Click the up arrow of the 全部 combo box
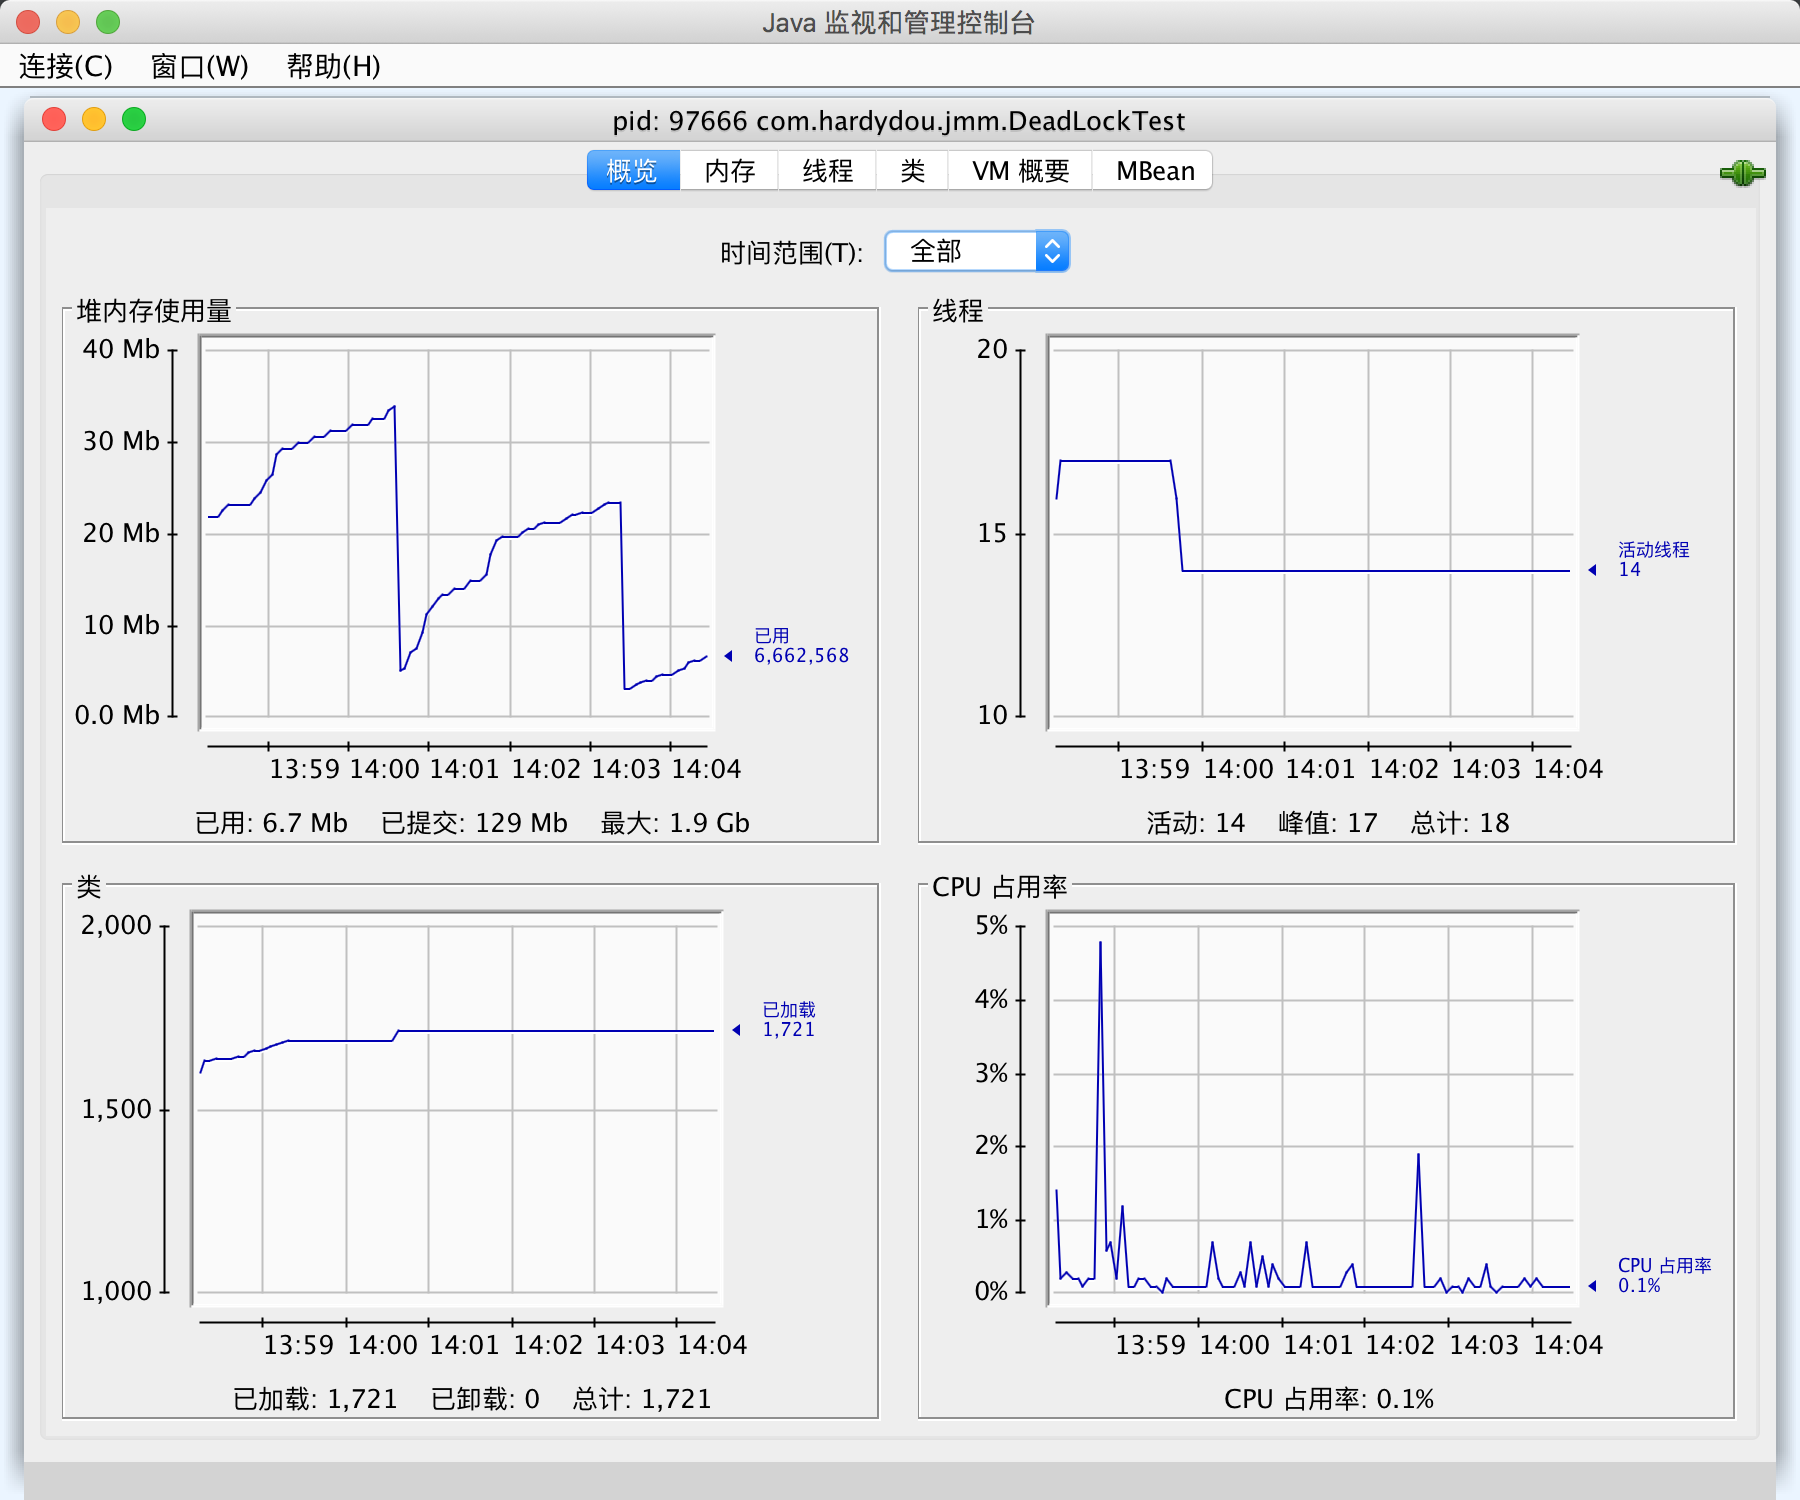This screenshot has height=1500, width=1800. 1052,243
